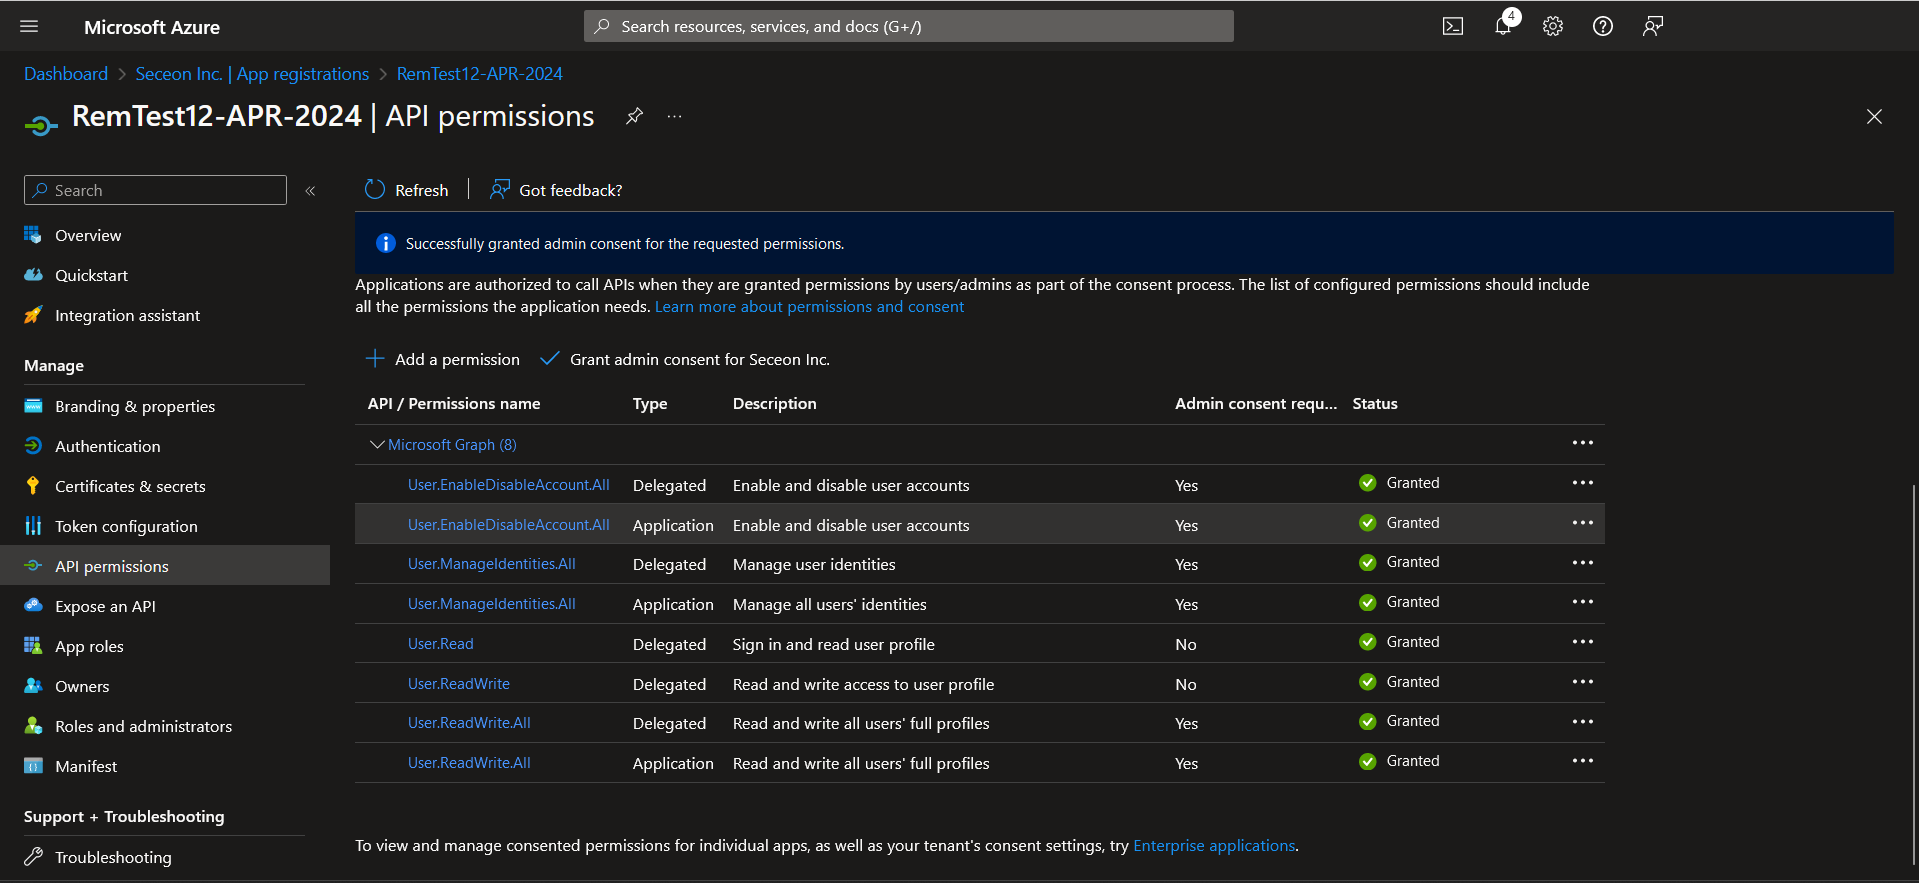Click the sidebar Search box
1919x883 pixels.
click(x=155, y=190)
